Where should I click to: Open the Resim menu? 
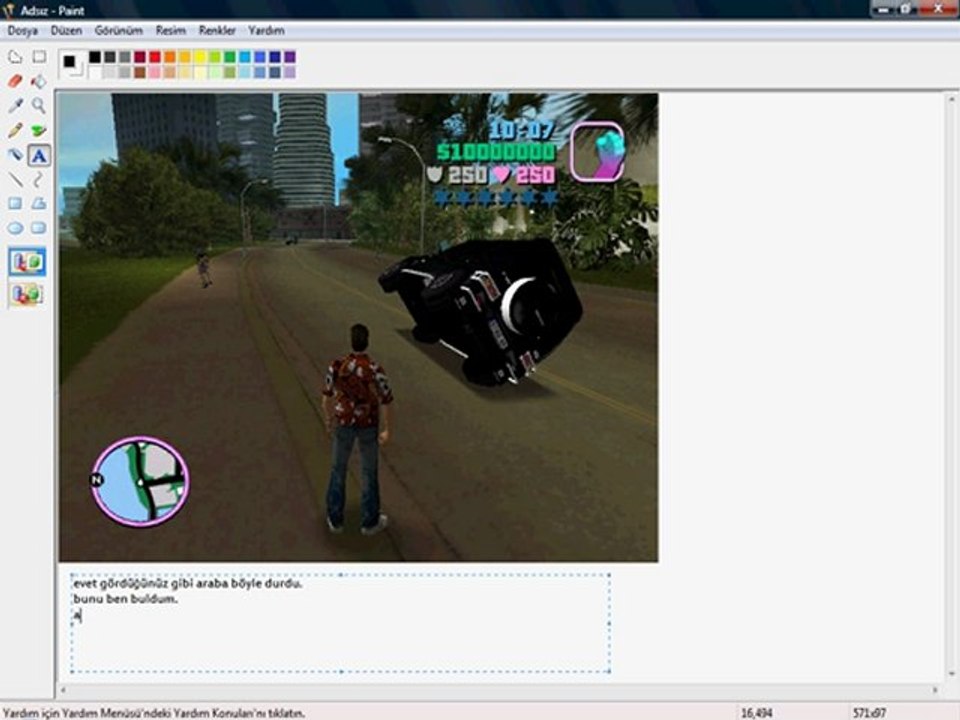(171, 30)
